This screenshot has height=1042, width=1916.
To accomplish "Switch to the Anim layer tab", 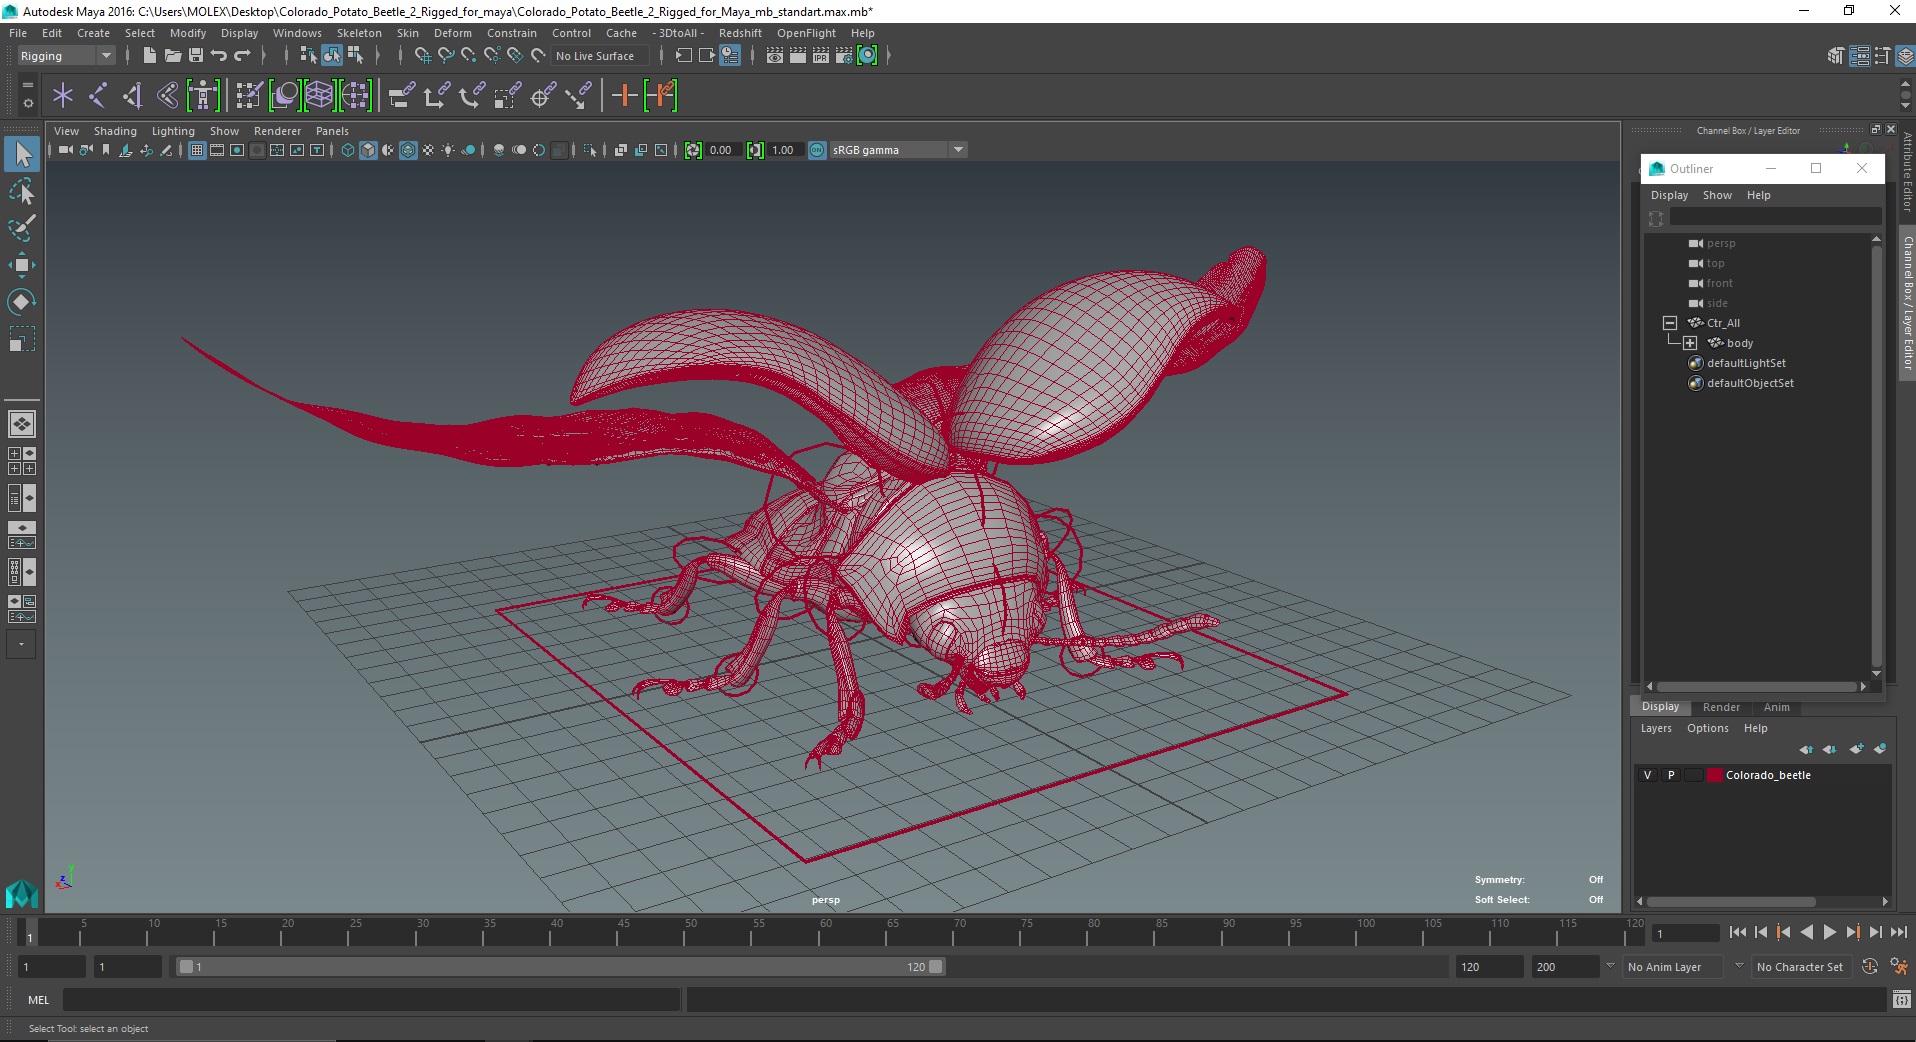I will (x=1776, y=707).
